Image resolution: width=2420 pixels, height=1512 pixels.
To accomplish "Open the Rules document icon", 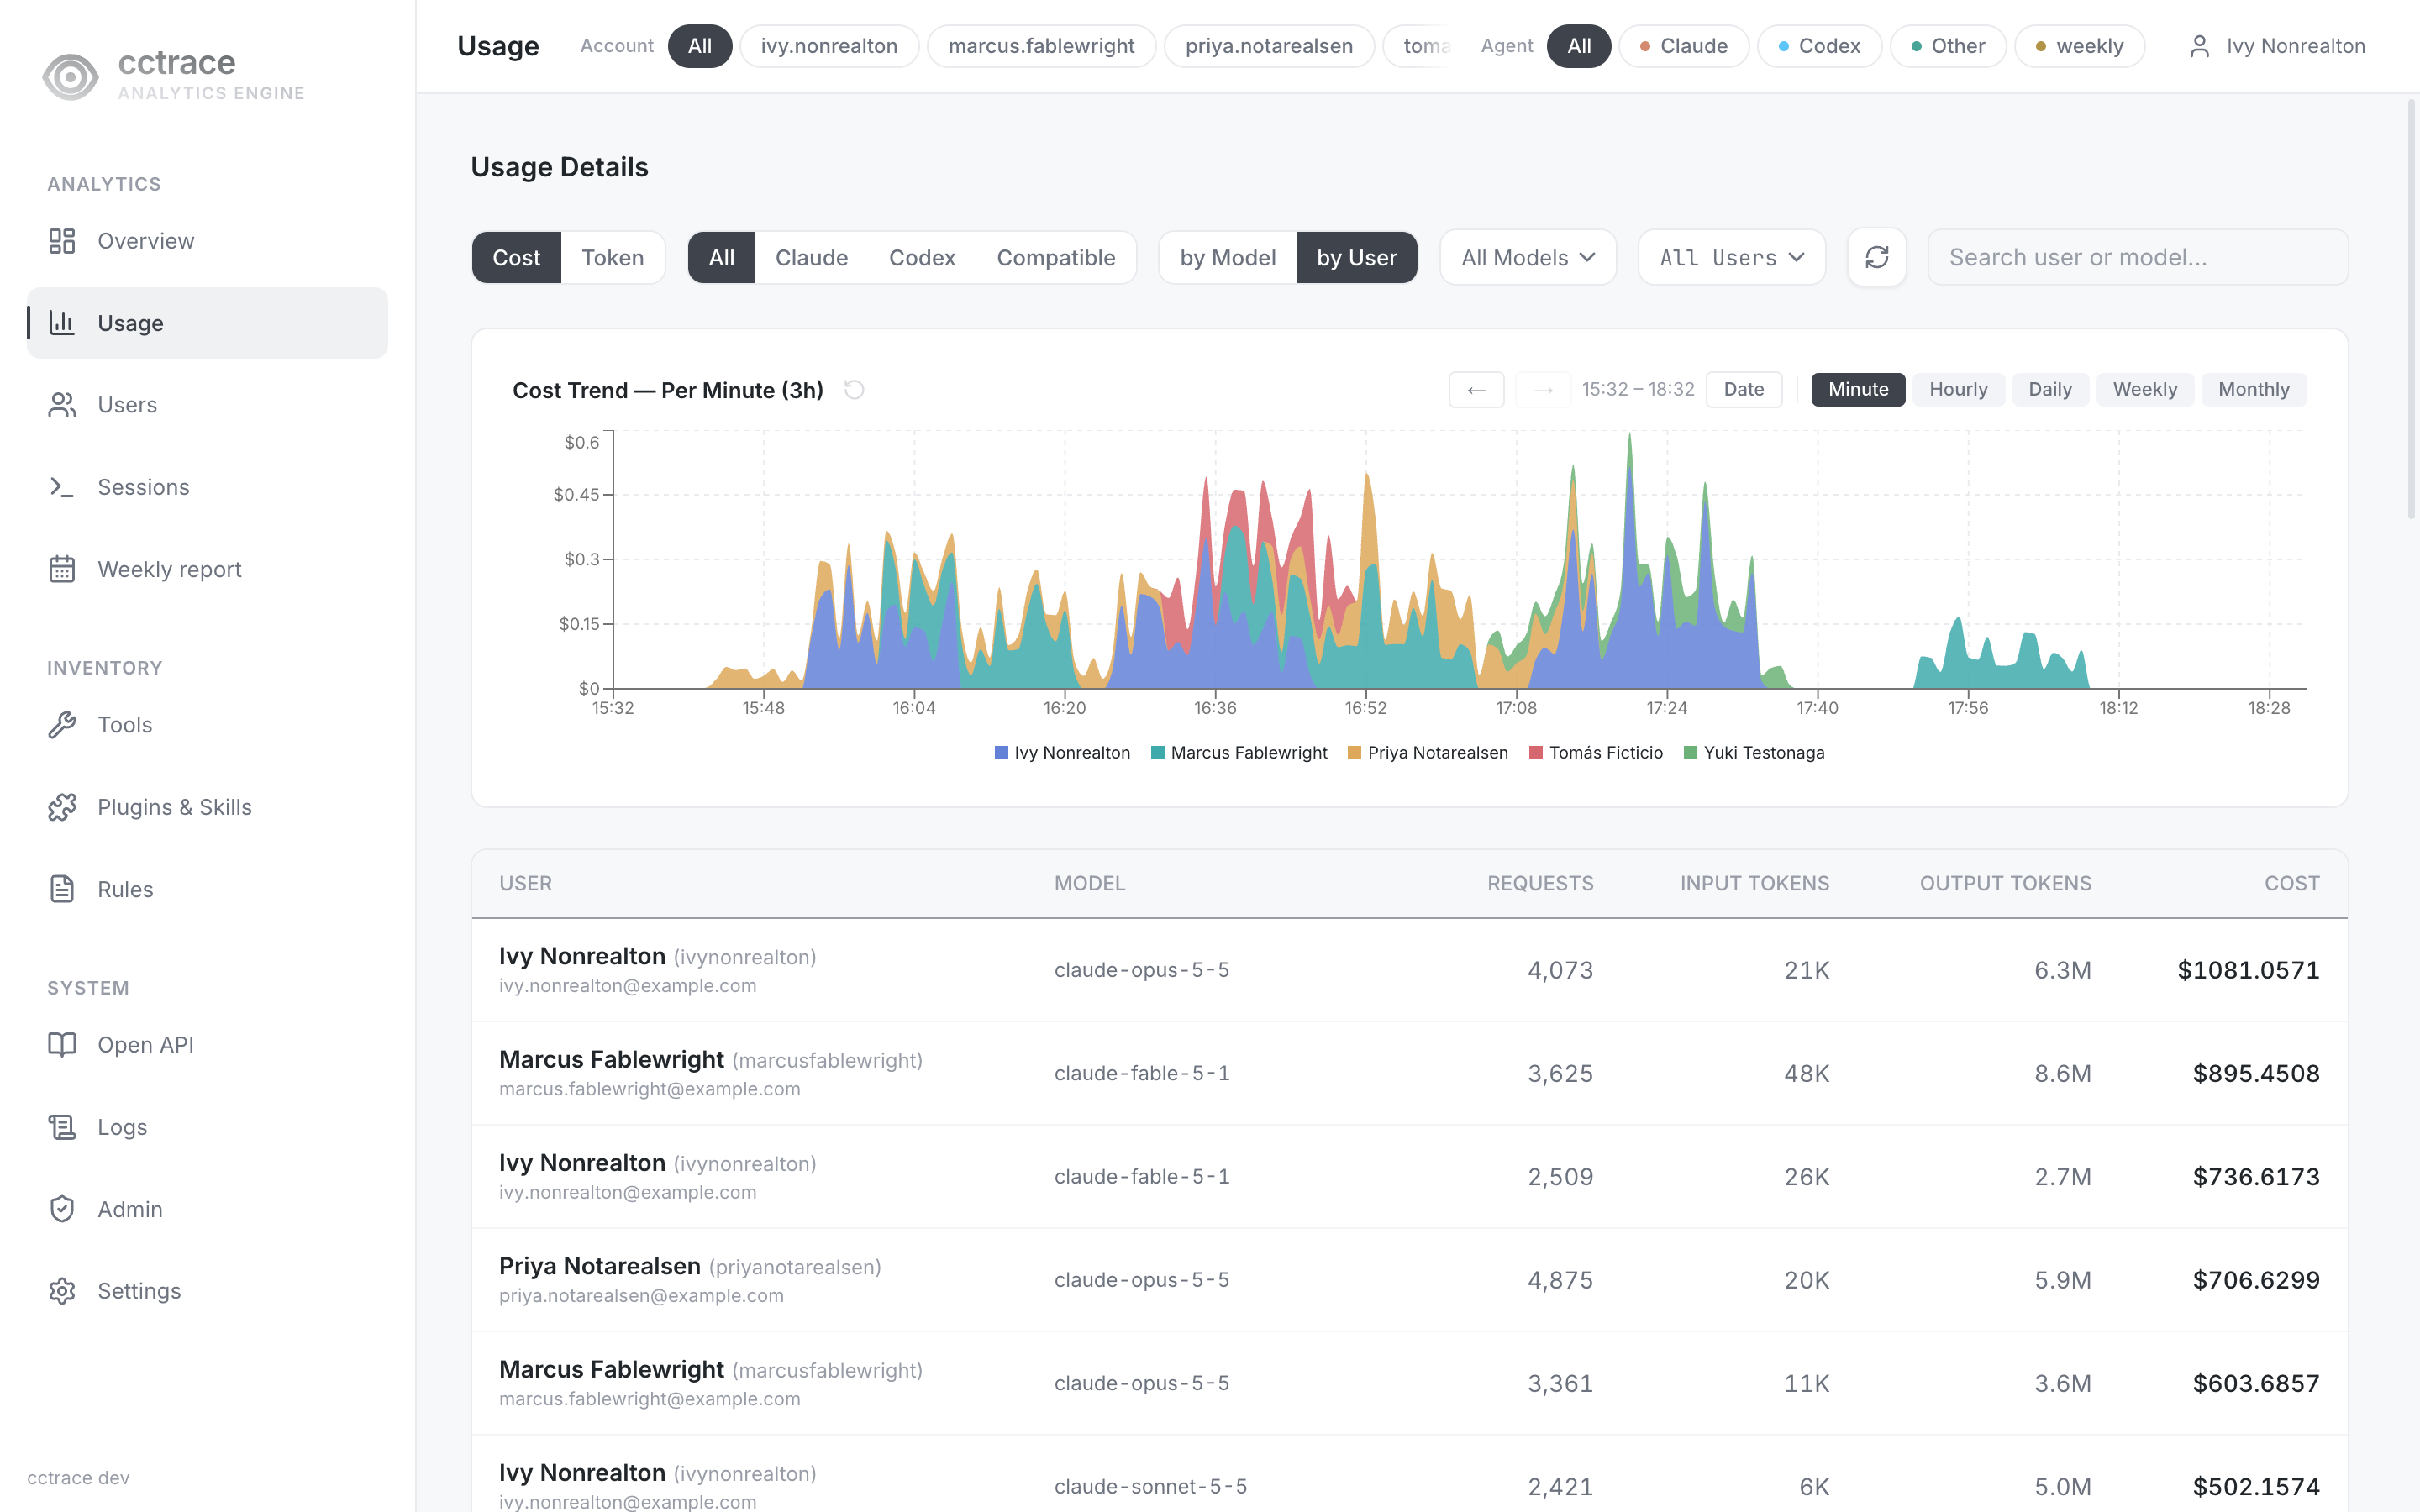I will [x=62, y=889].
